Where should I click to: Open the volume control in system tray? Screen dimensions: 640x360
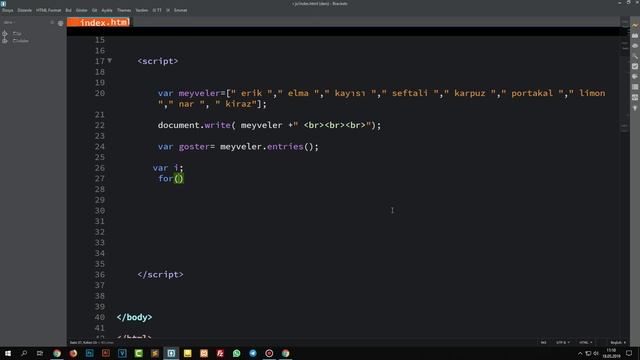coord(596,353)
